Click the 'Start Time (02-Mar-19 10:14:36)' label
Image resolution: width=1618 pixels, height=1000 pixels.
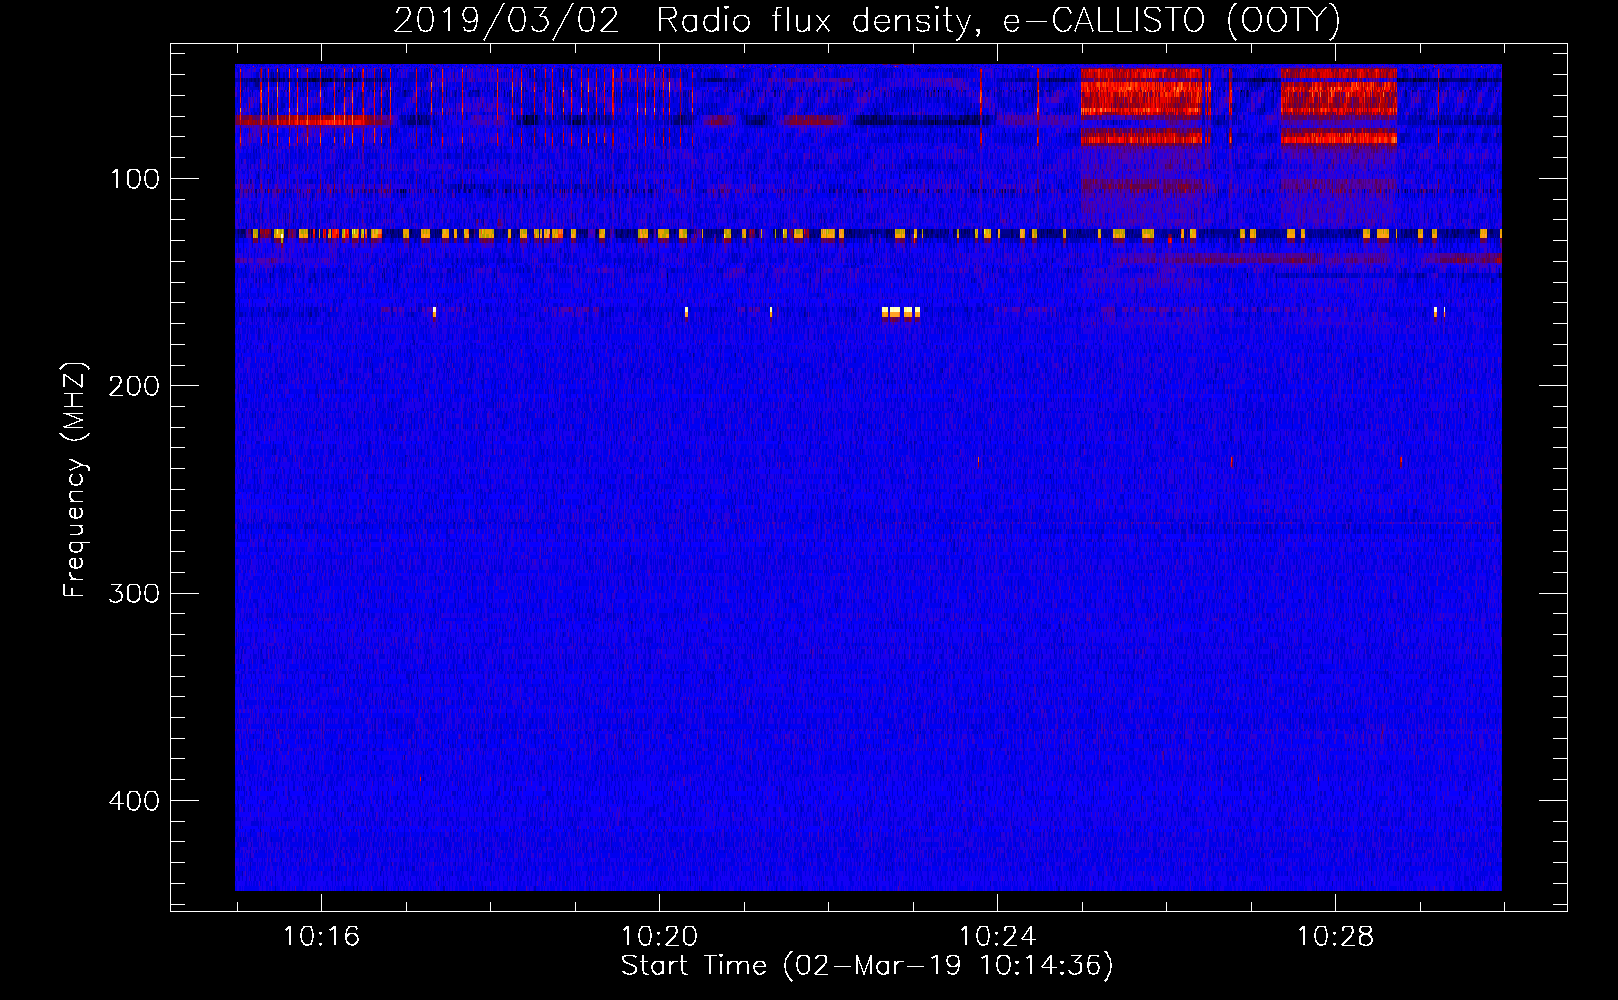[x=867, y=966]
